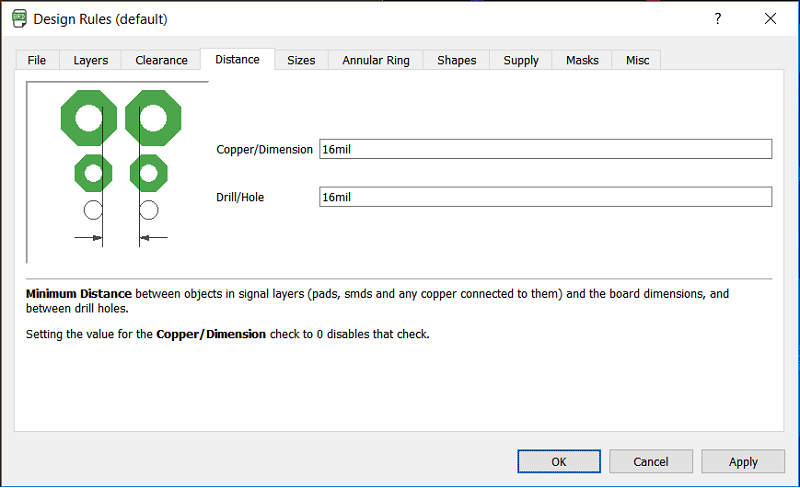Click the help question mark button

717,19
